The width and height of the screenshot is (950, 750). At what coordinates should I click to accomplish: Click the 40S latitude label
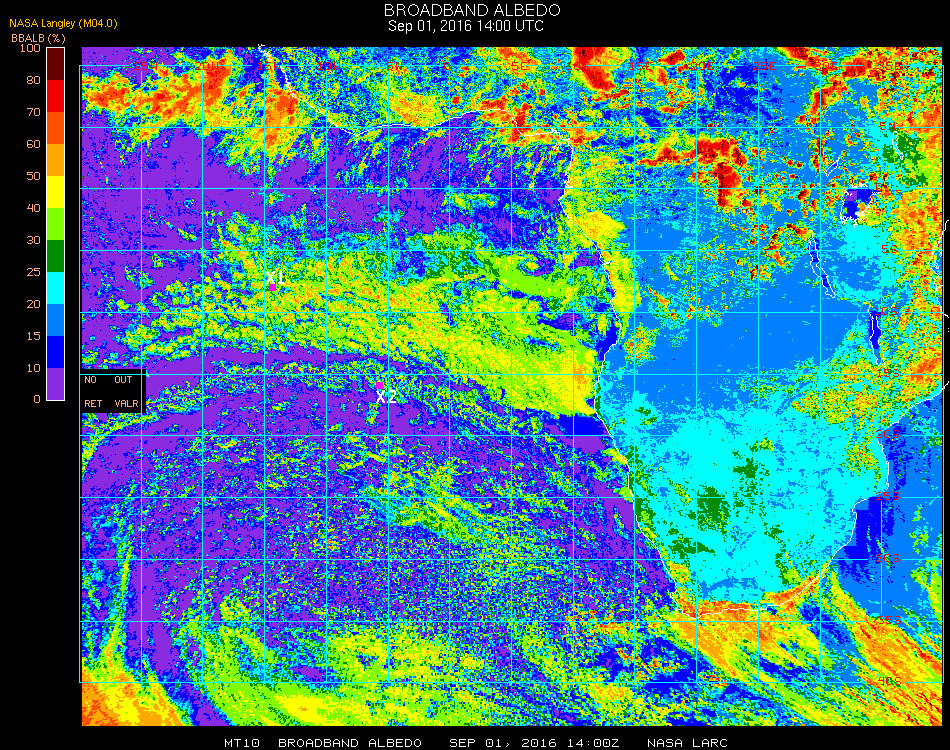click(x=889, y=682)
